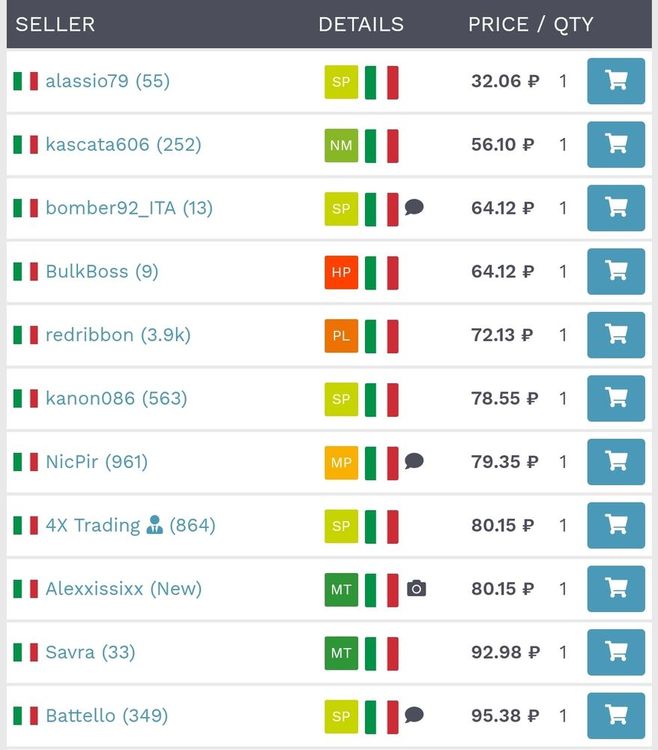The image size is (658, 750).
Task: Open redribbon (3.9k) seller profile
Action: 89,335
